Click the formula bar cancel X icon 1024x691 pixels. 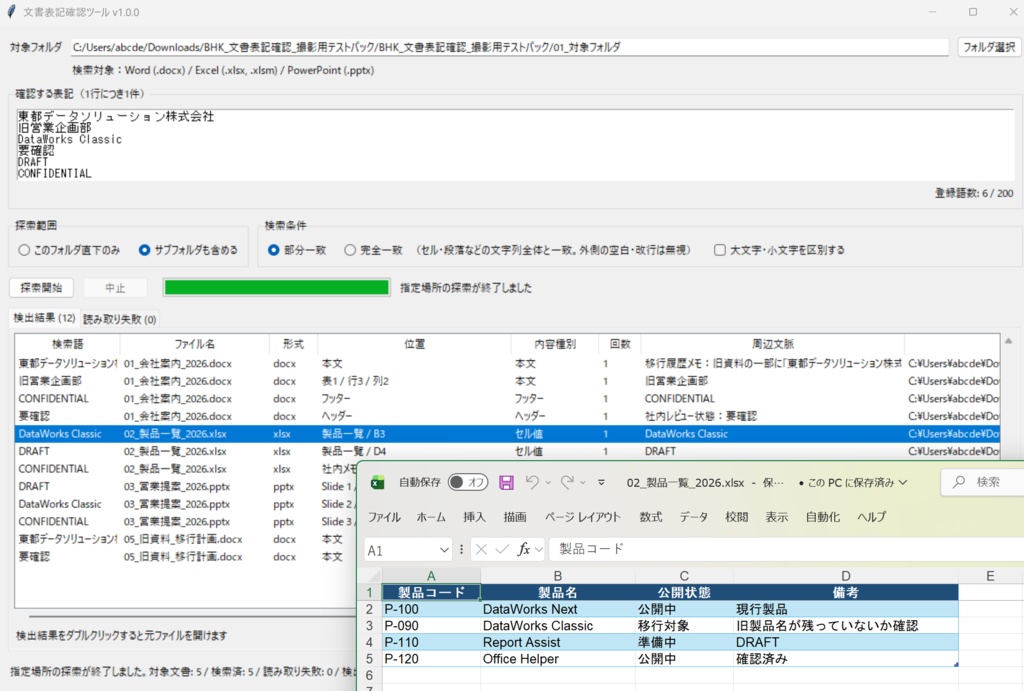(x=481, y=550)
